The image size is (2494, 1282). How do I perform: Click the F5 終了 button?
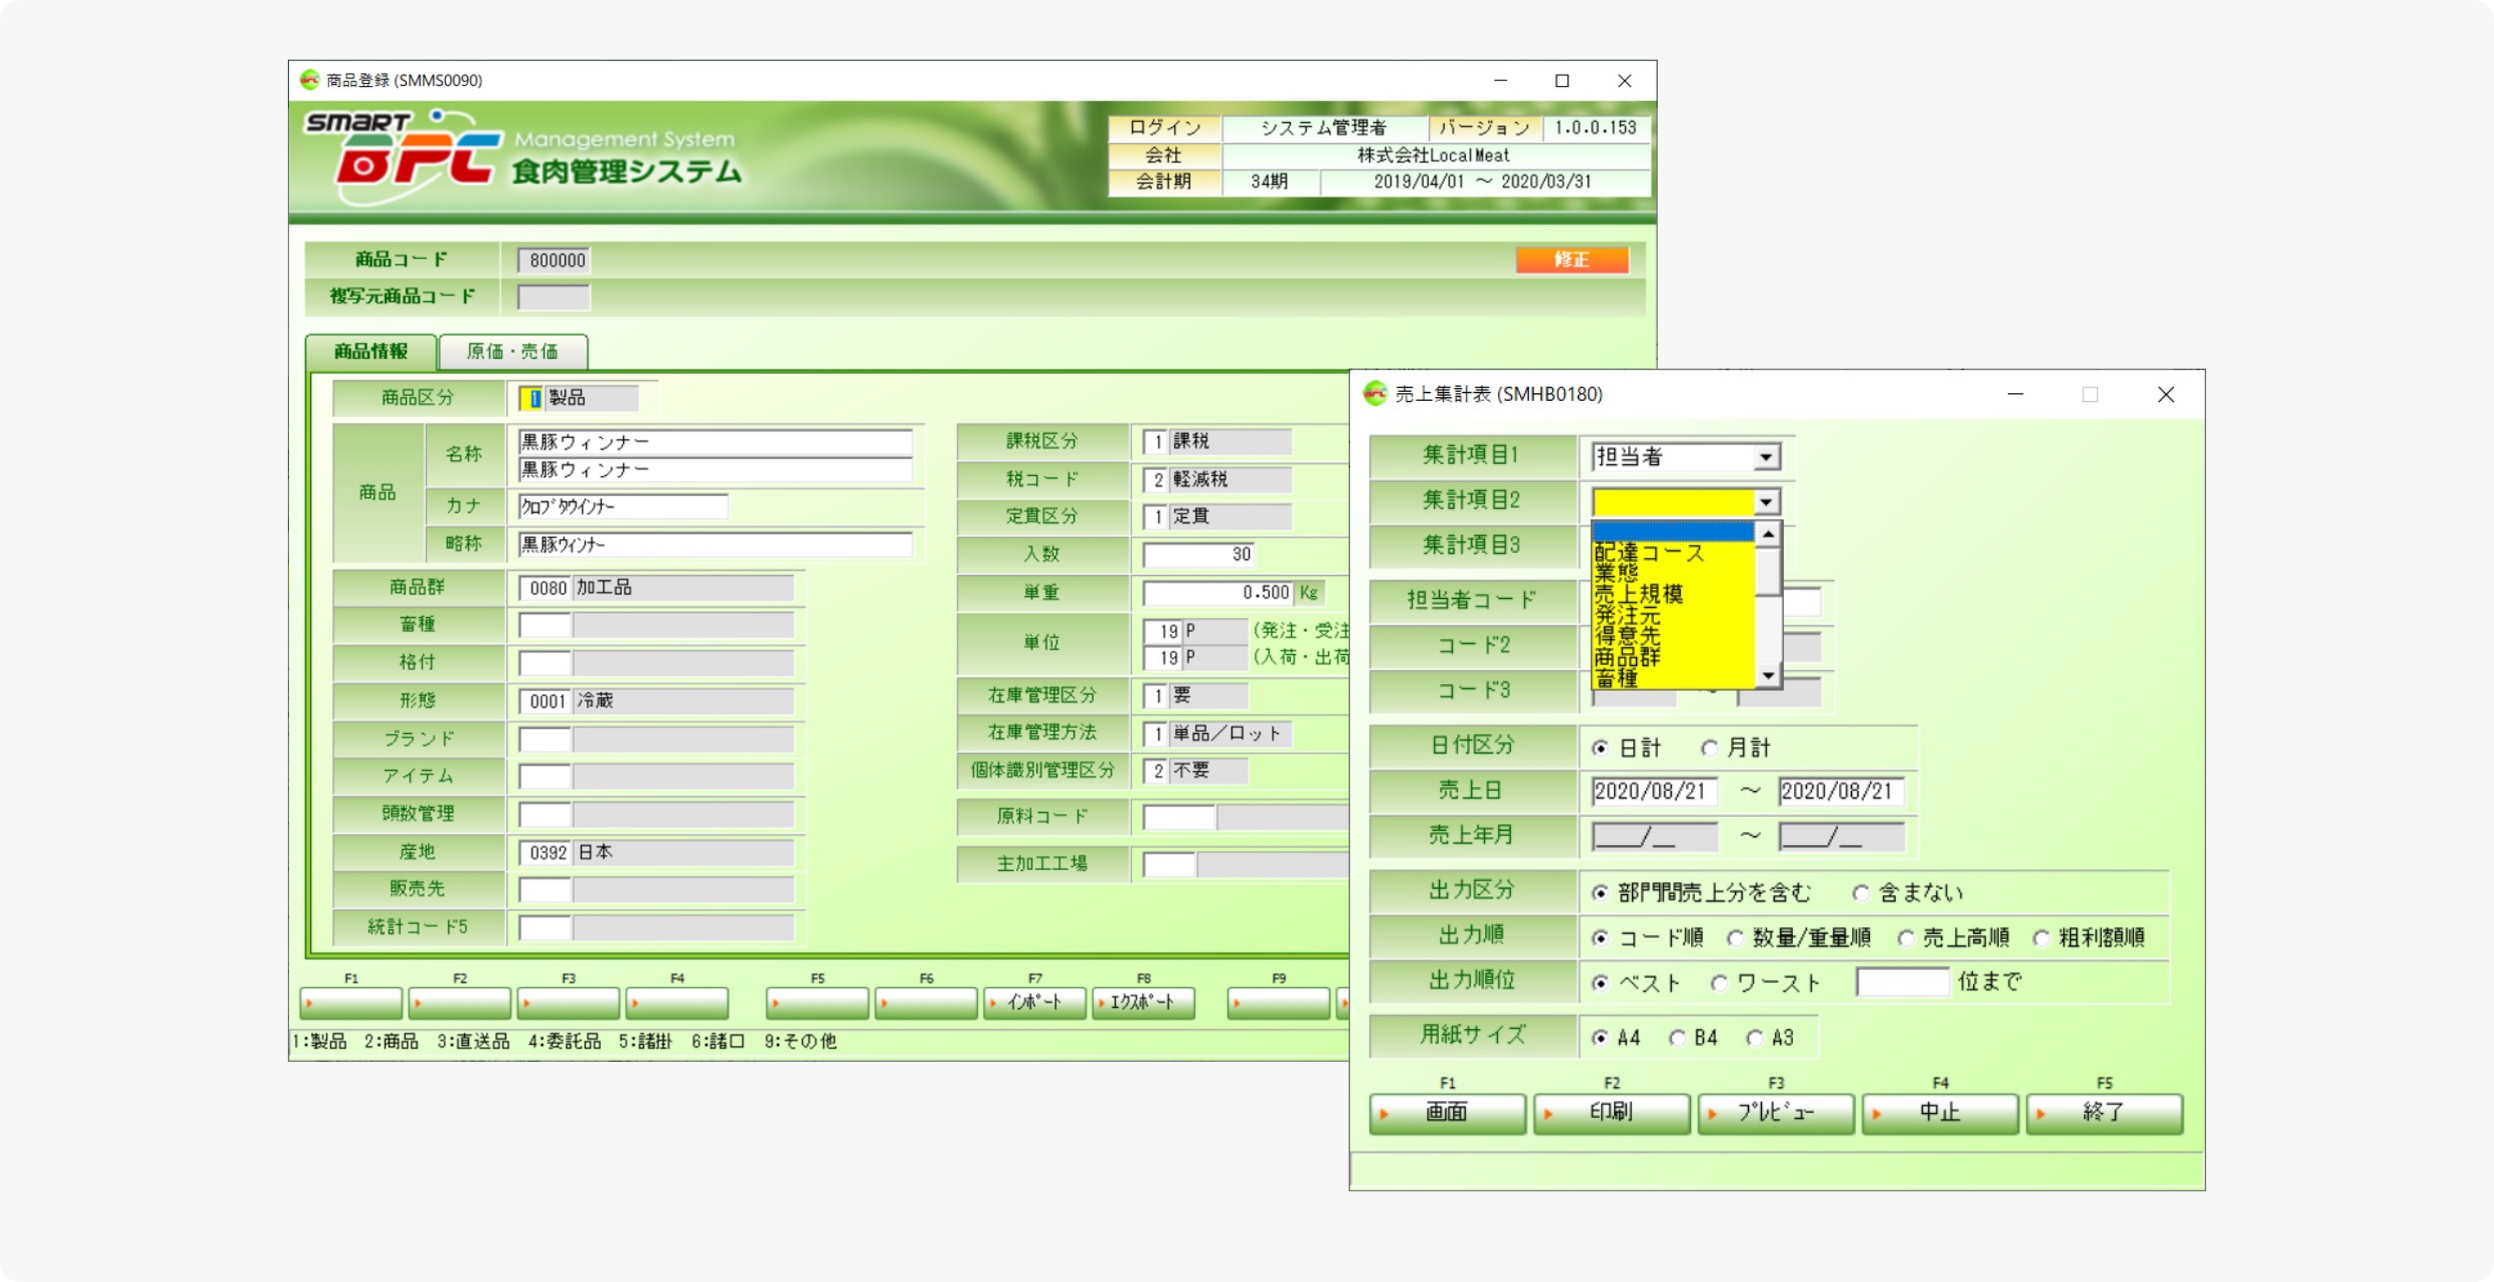[2104, 1113]
